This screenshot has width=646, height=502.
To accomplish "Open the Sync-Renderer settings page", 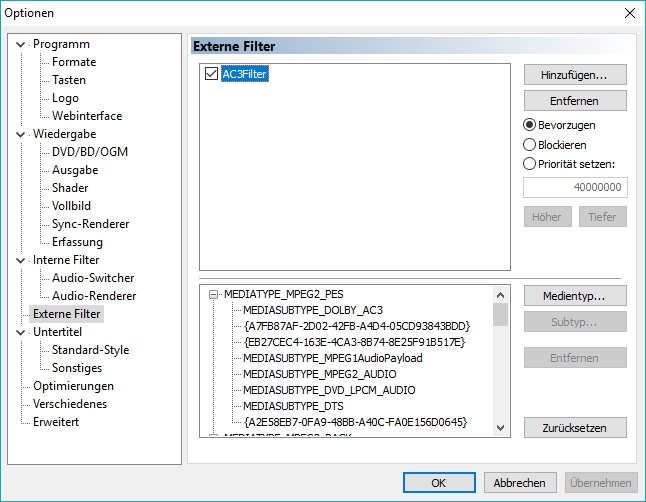I will coord(90,224).
